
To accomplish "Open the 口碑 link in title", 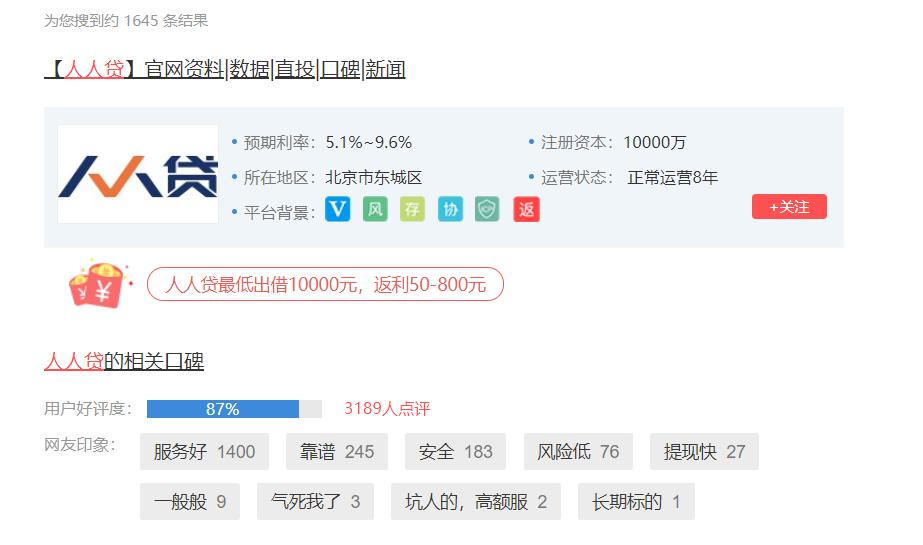I will (340, 69).
